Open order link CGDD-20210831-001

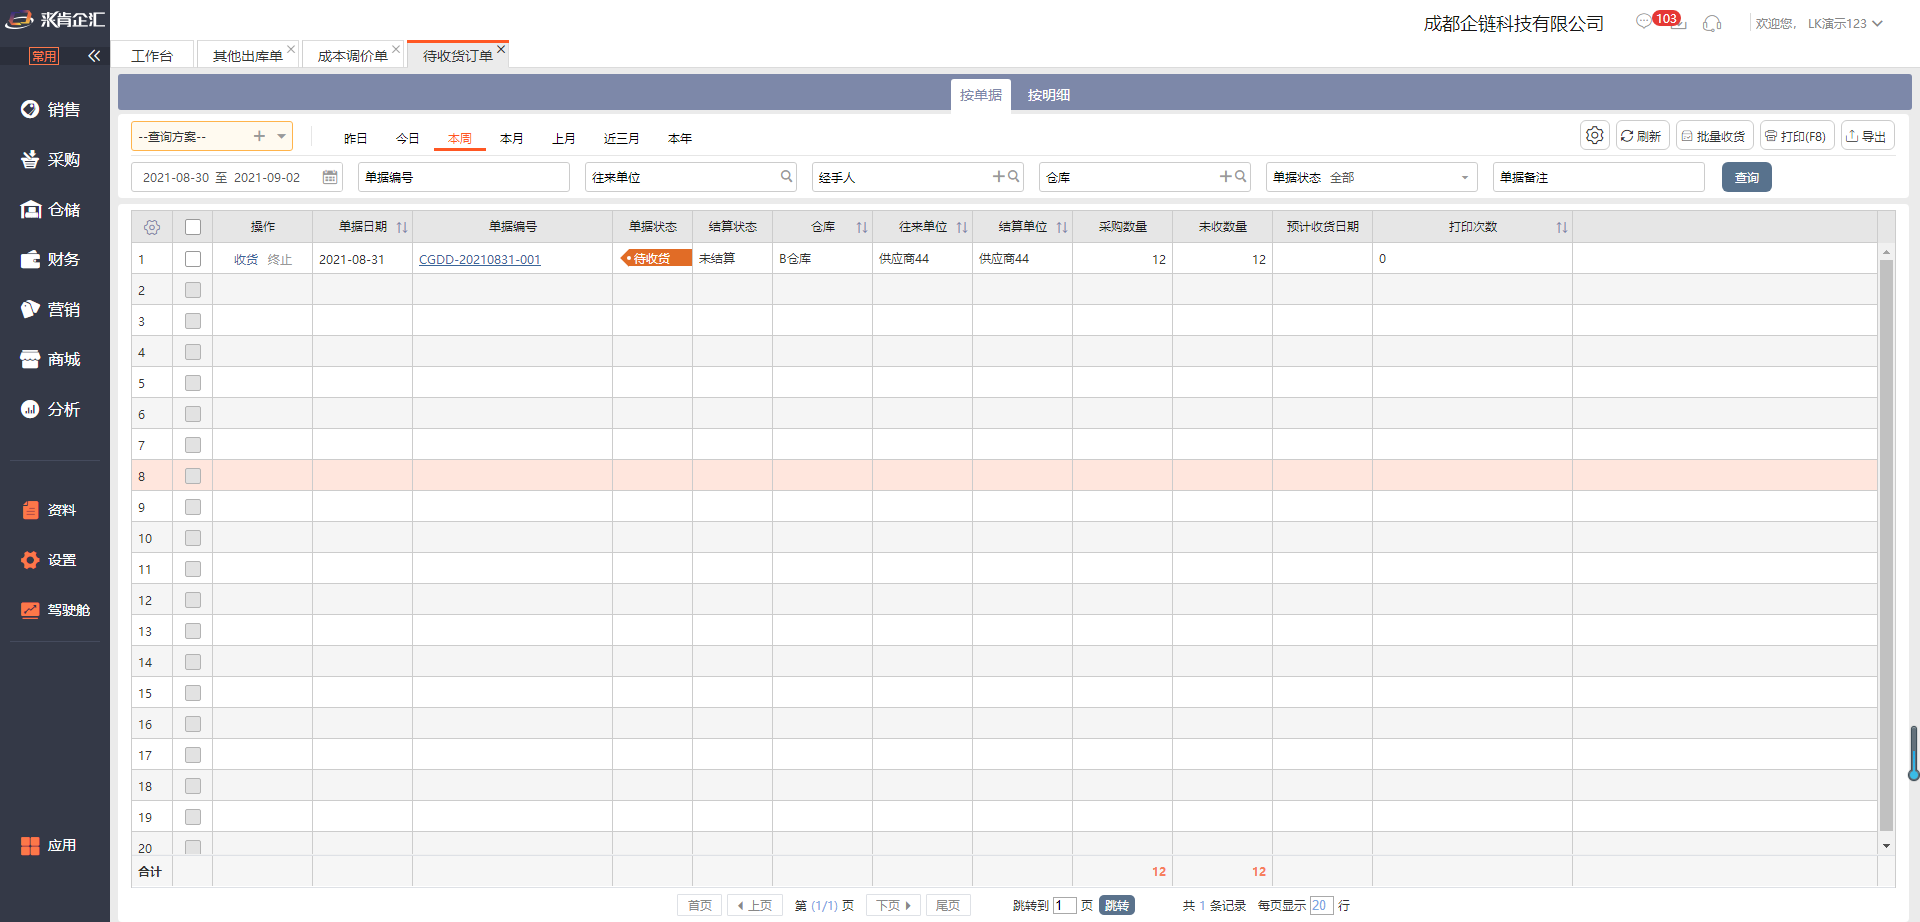(x=479, y=259)
